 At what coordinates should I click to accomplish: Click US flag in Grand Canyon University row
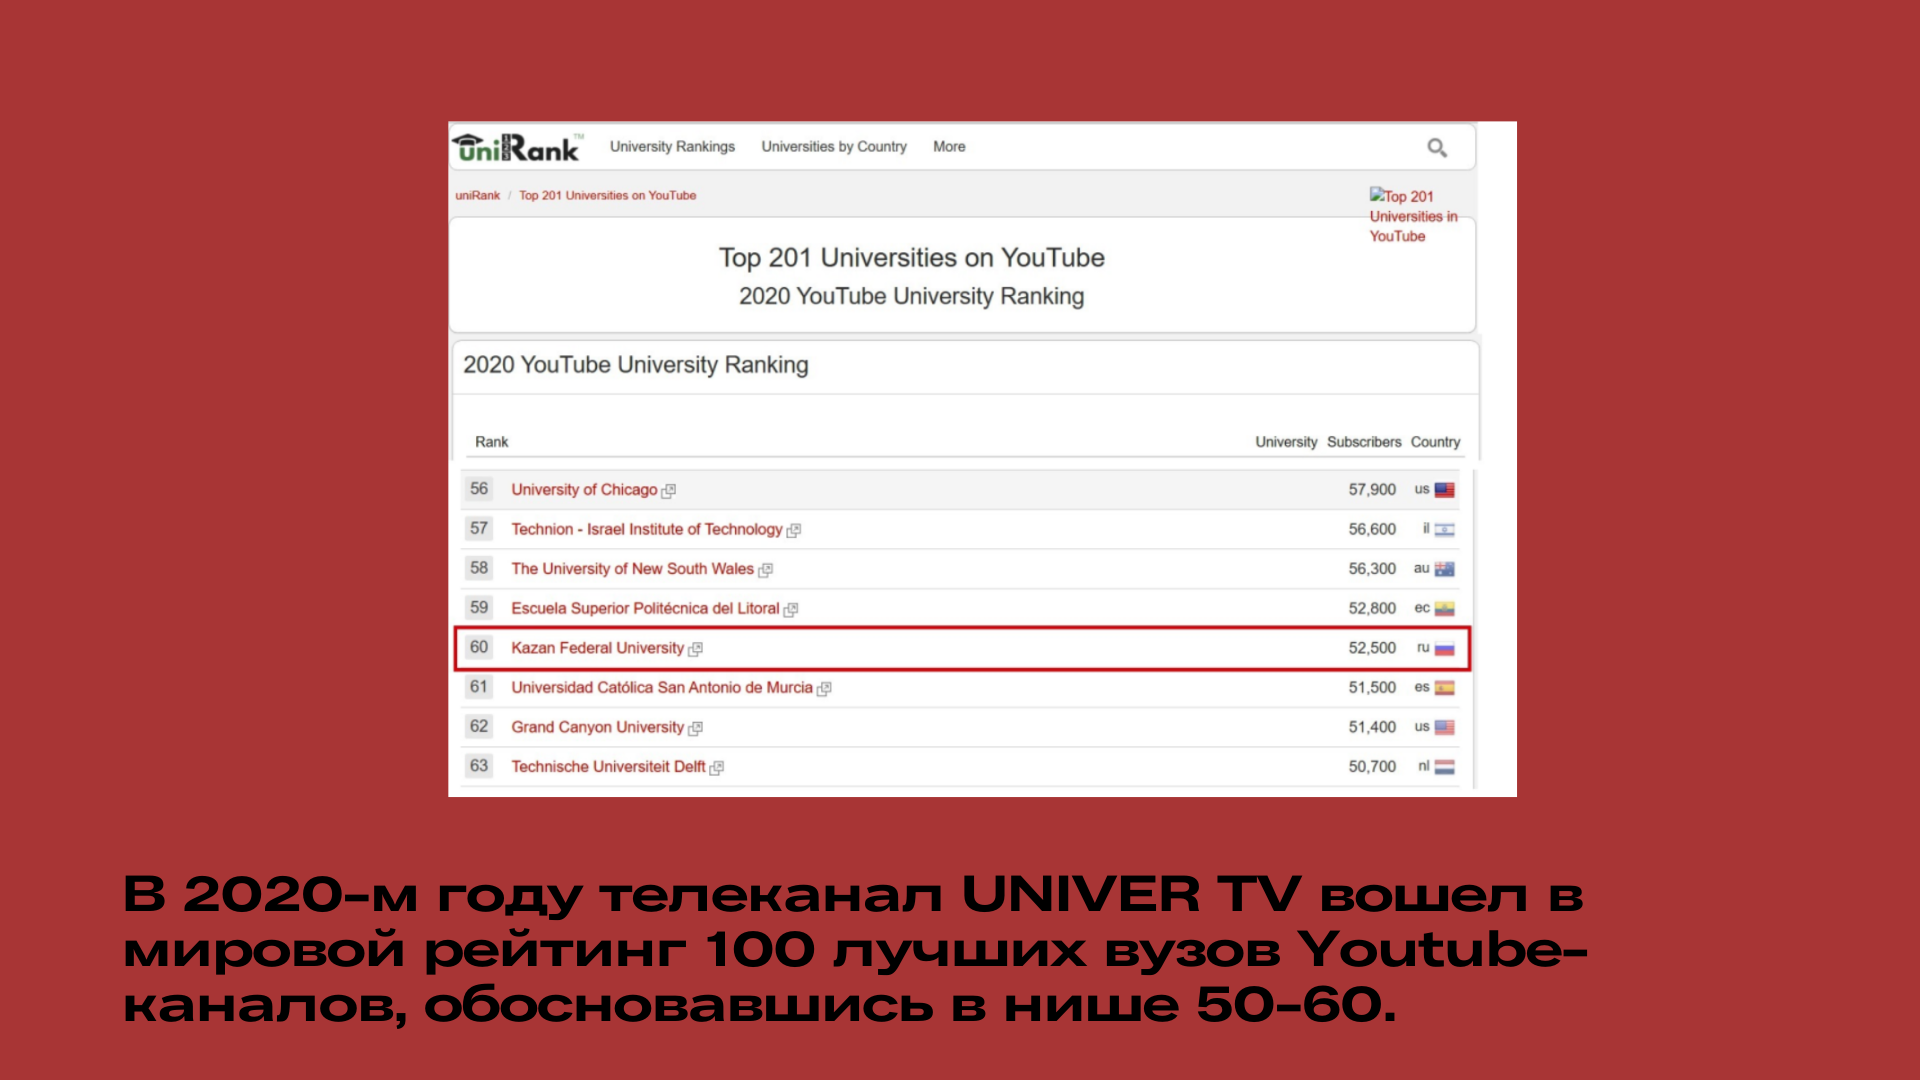1445,728
